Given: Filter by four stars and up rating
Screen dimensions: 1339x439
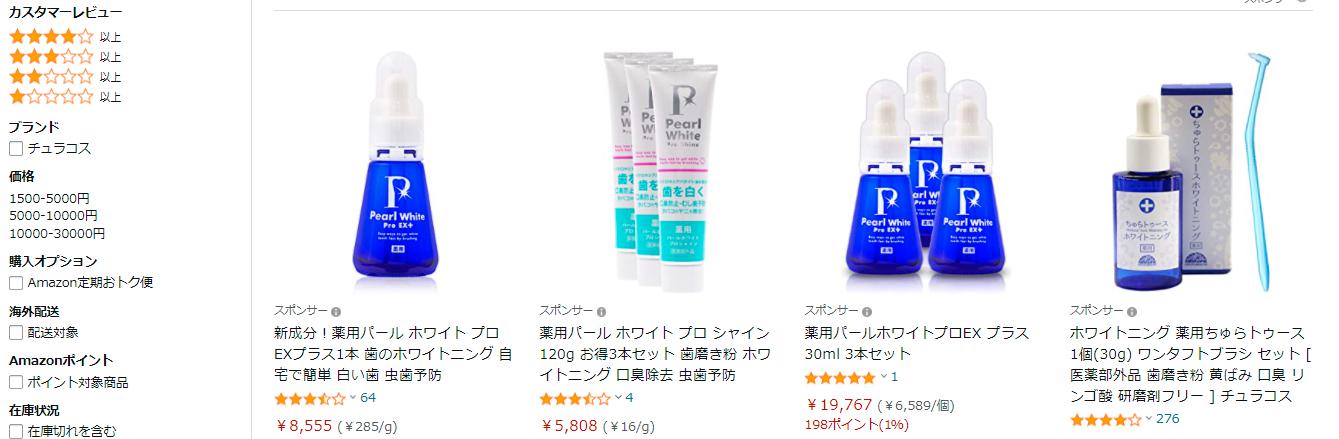Looking at the screenshot, I should coord(65,36).
